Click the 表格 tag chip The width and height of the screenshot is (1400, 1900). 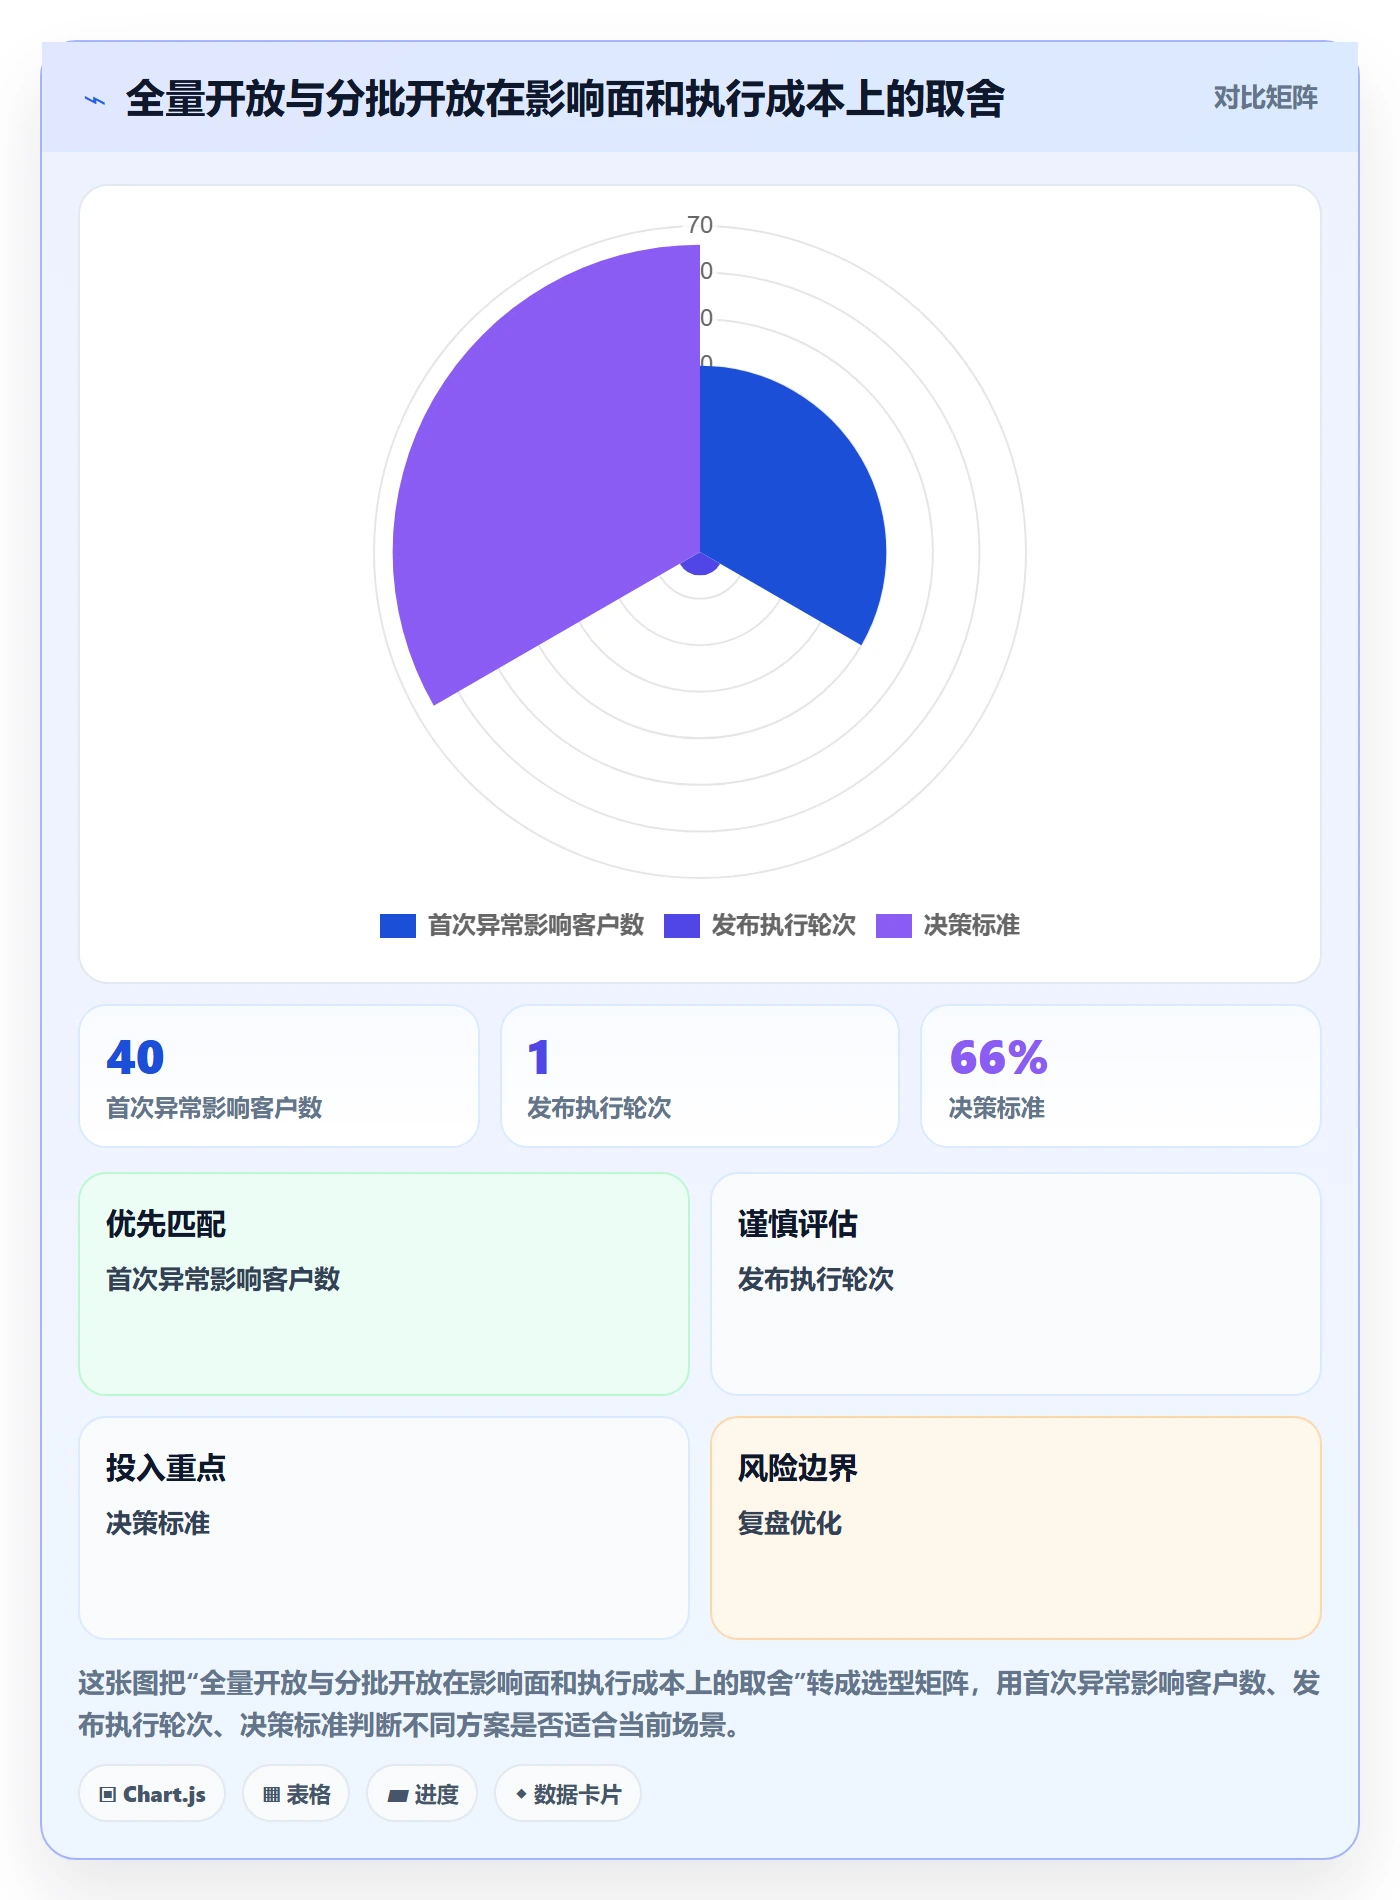(296, 1794)
